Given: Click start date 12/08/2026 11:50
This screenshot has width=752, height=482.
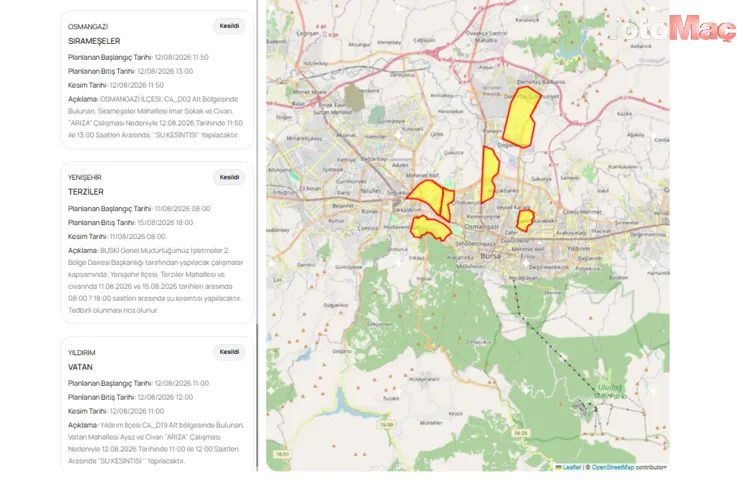Looking at the screenshot, I should [x=181, y=57].
